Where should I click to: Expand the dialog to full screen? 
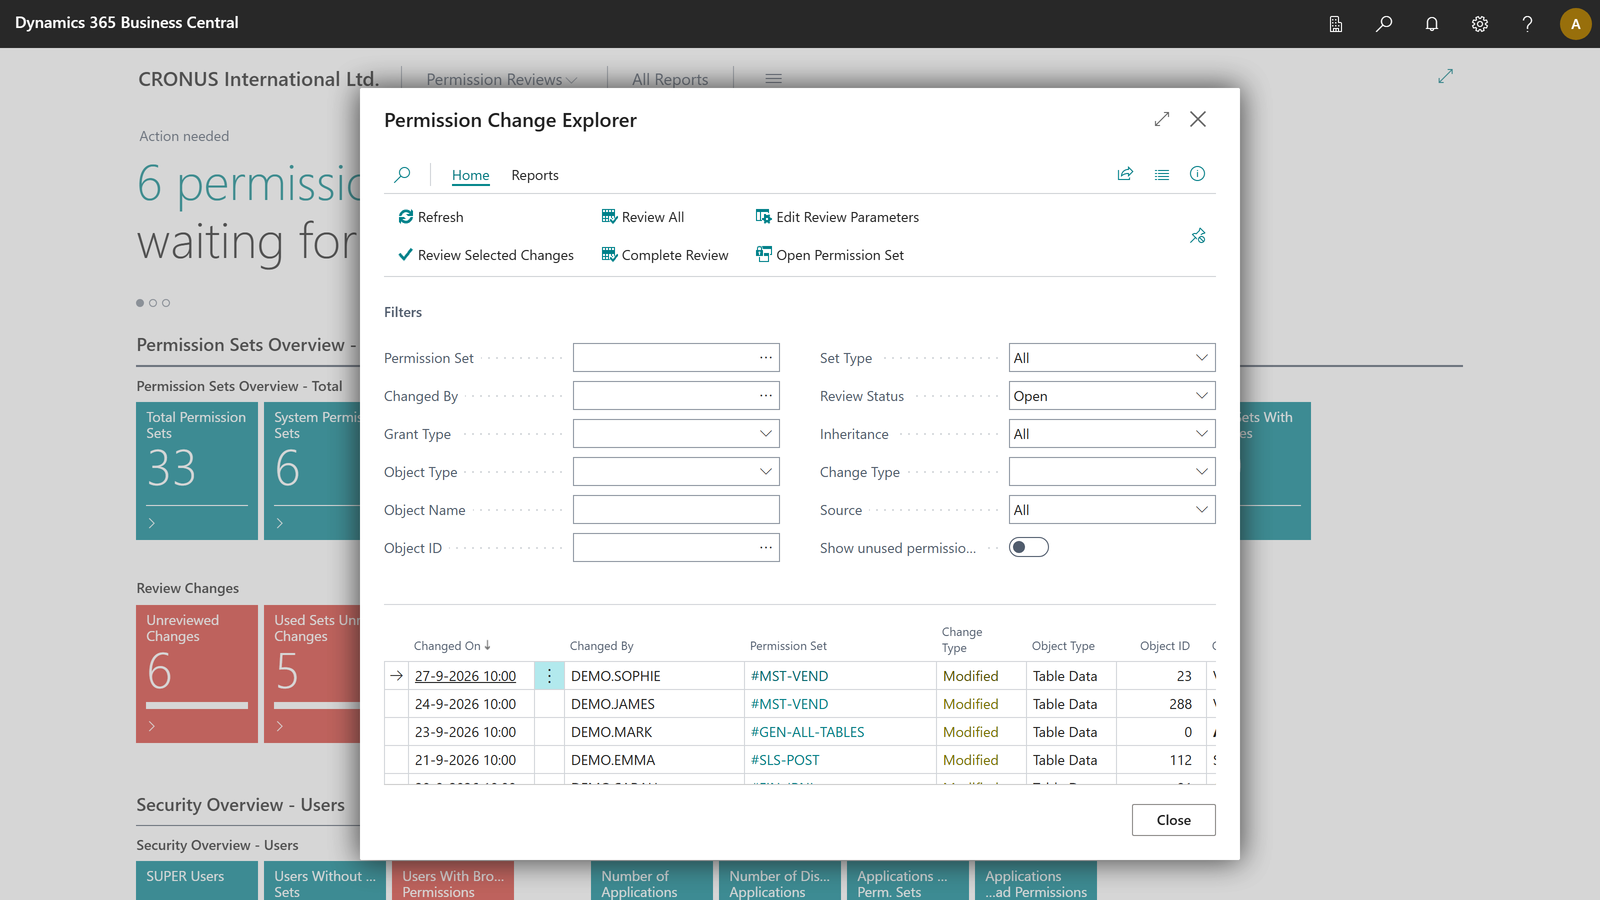1162,119
